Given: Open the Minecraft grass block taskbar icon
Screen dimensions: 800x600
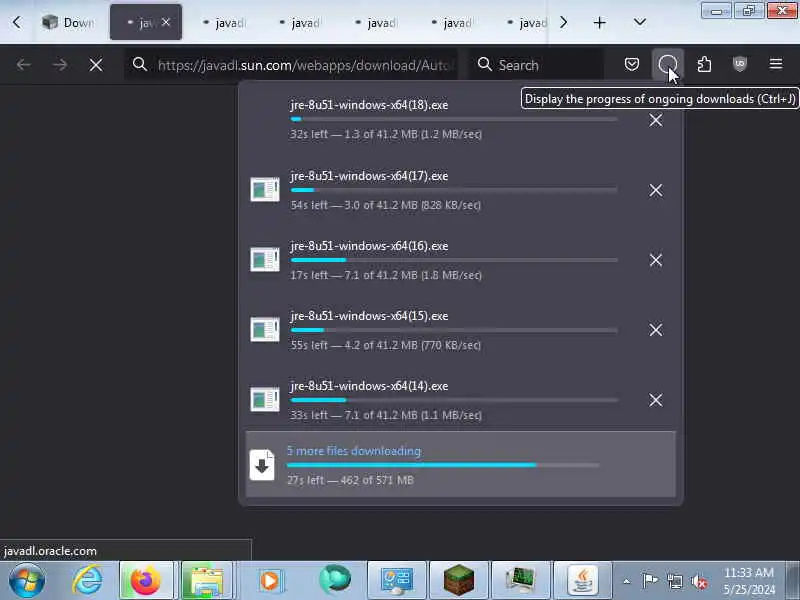Looking at the screenshot, I should (x=459, y=581).
